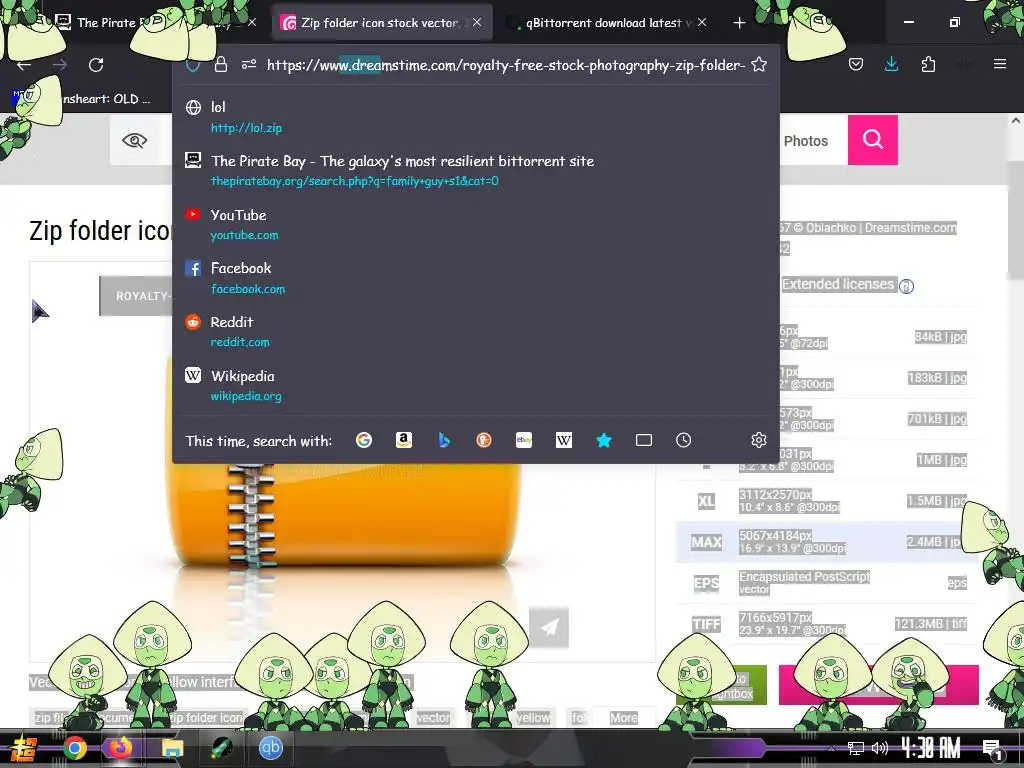This screenshot has width=1024, height=768.
Task: Open the notification center icon
Action: pos(991,749)
